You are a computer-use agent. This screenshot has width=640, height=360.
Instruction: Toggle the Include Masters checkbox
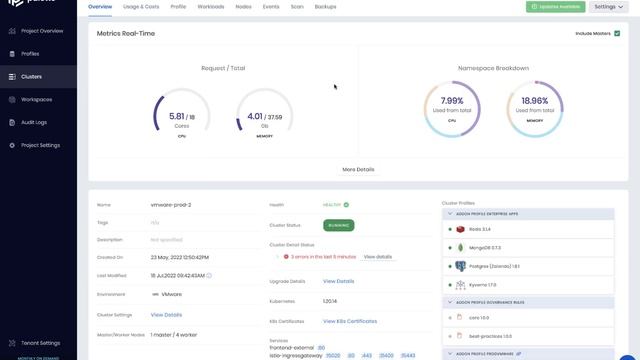[x=617, y=33]
